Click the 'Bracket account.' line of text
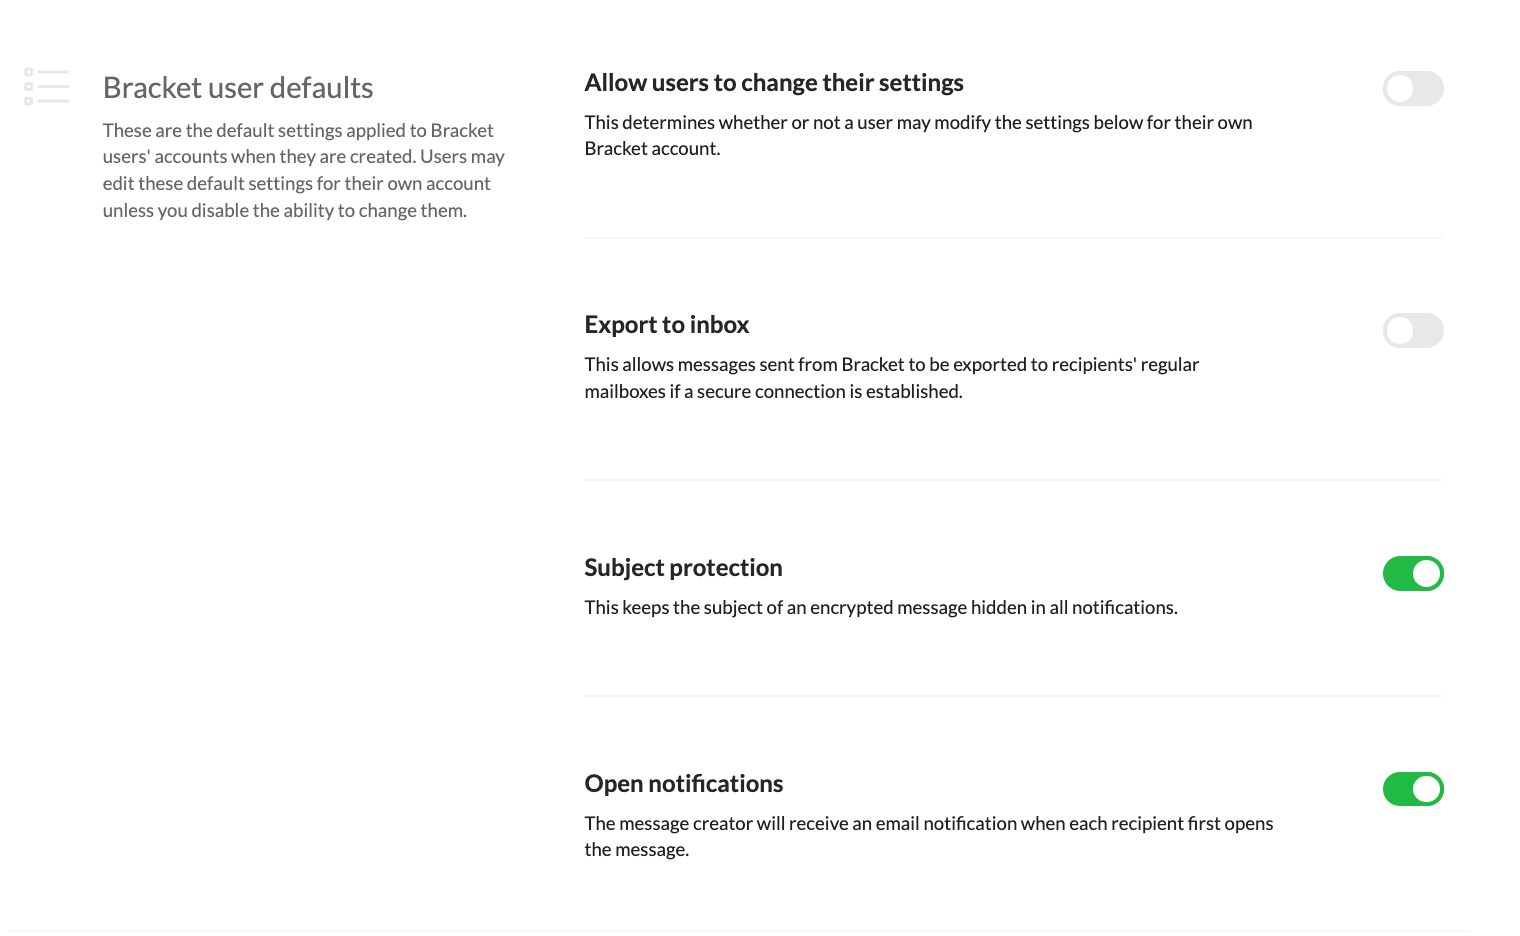Viewport: 1520px width, 936px height. (x=652, y=149)
